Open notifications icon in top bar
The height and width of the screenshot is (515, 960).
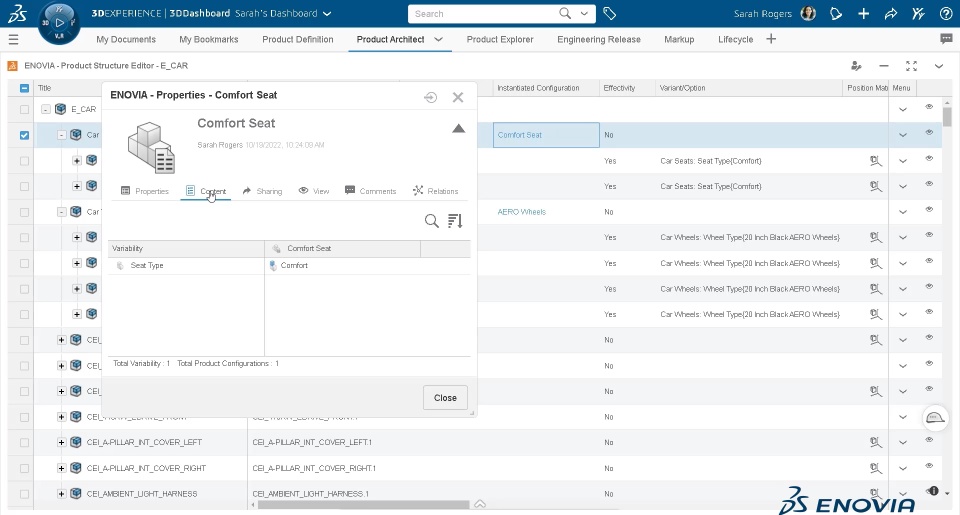[x=836, y=13]
